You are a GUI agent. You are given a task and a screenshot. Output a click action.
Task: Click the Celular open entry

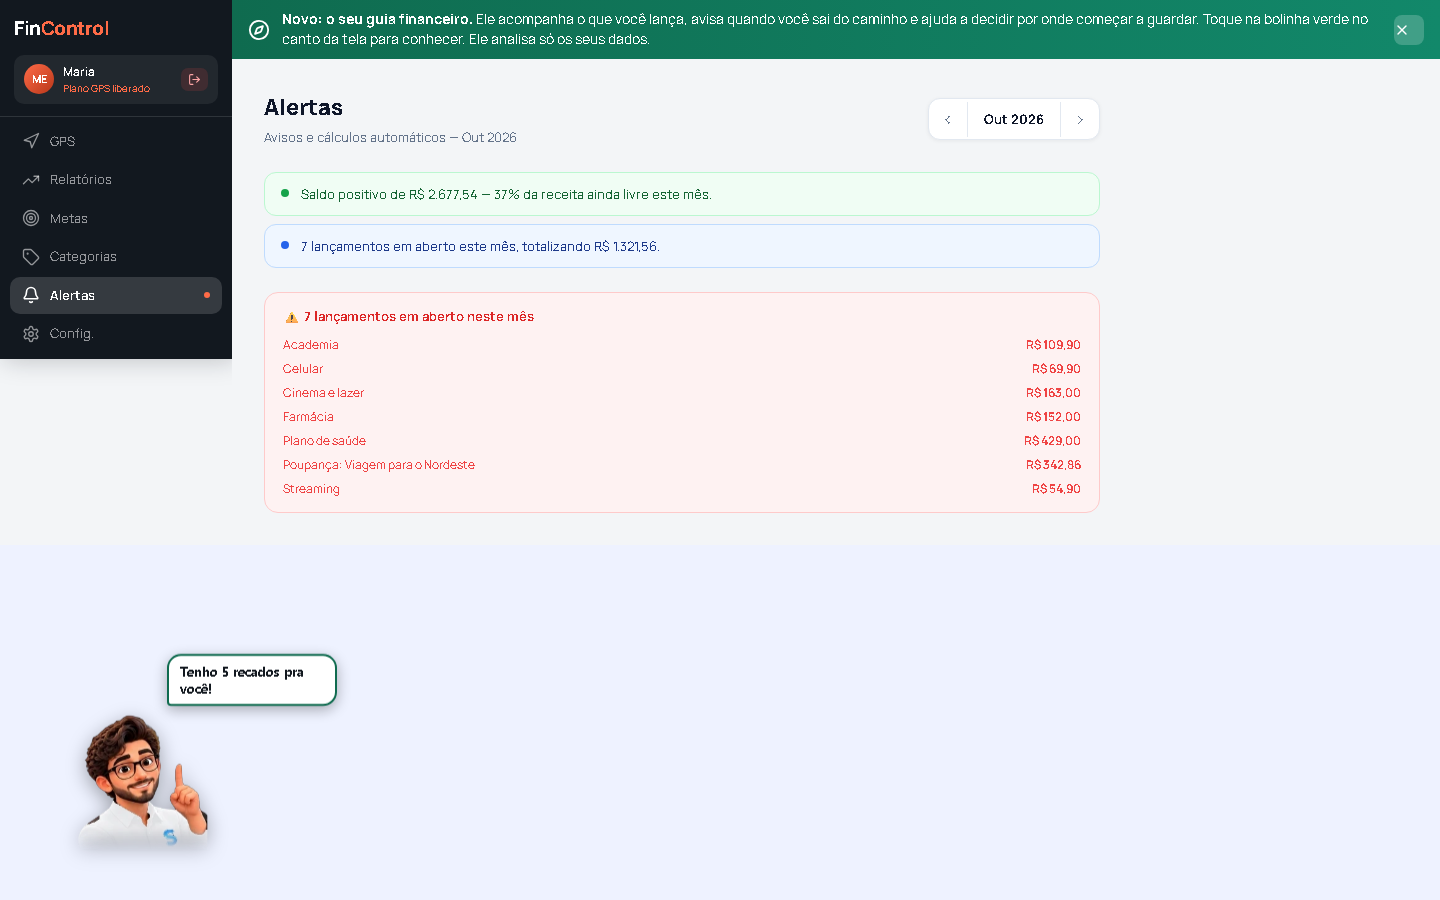682,369
